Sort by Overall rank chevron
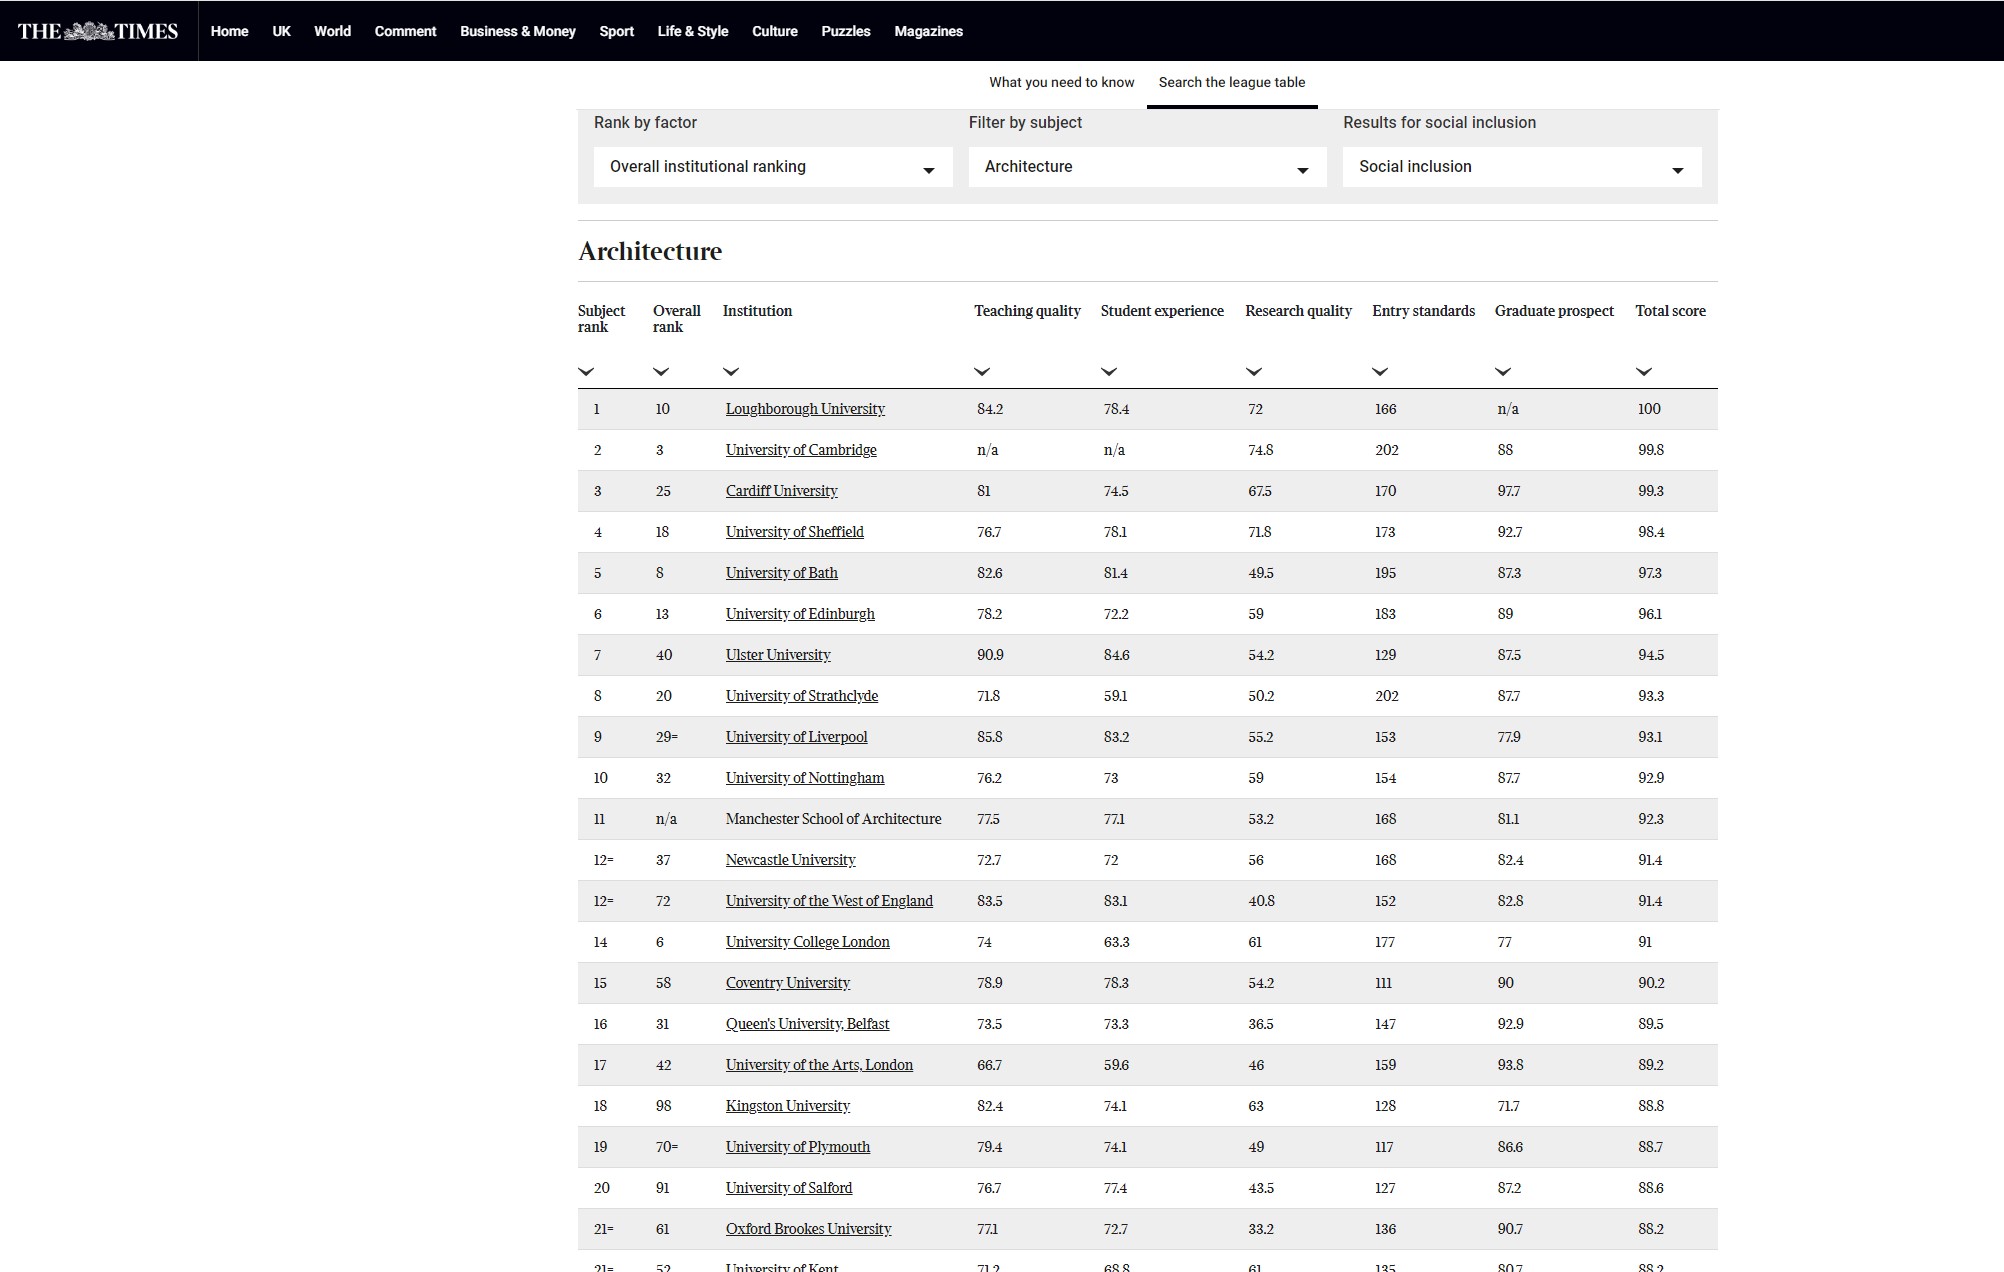Viewport: 2004px width, 1272px height. (660, 372)
